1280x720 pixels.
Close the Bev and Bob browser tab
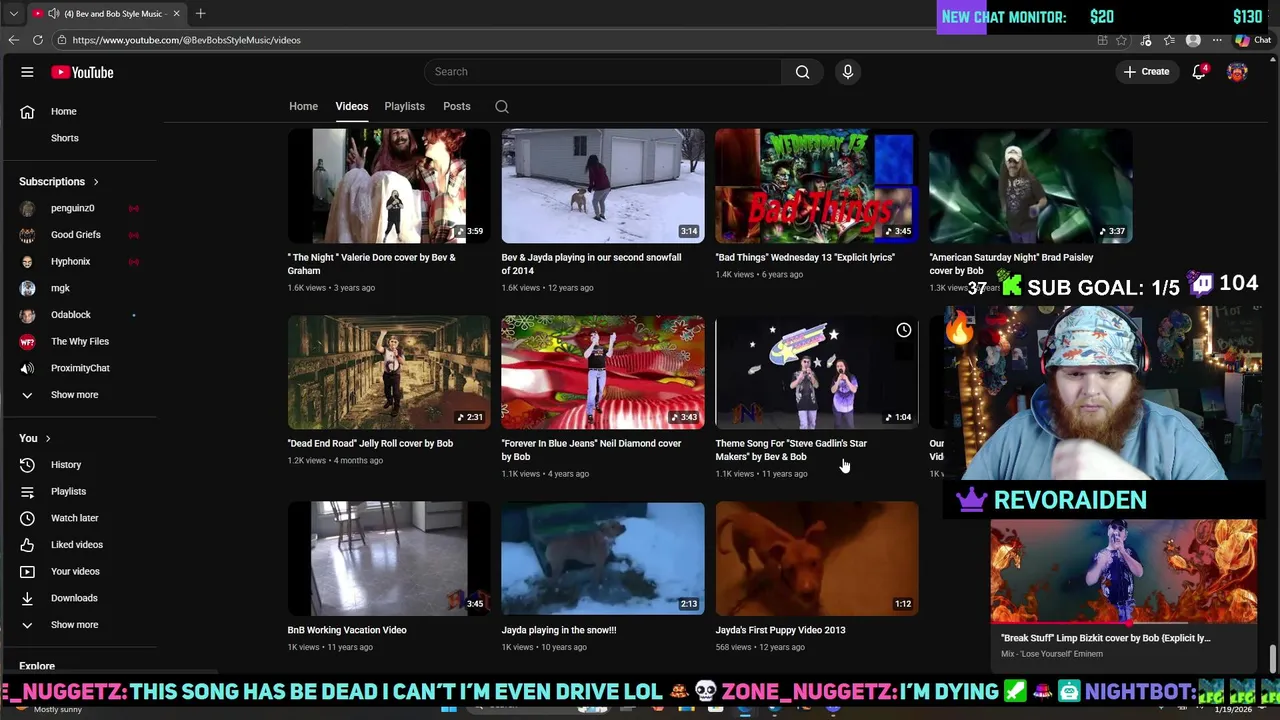(177, 13)
